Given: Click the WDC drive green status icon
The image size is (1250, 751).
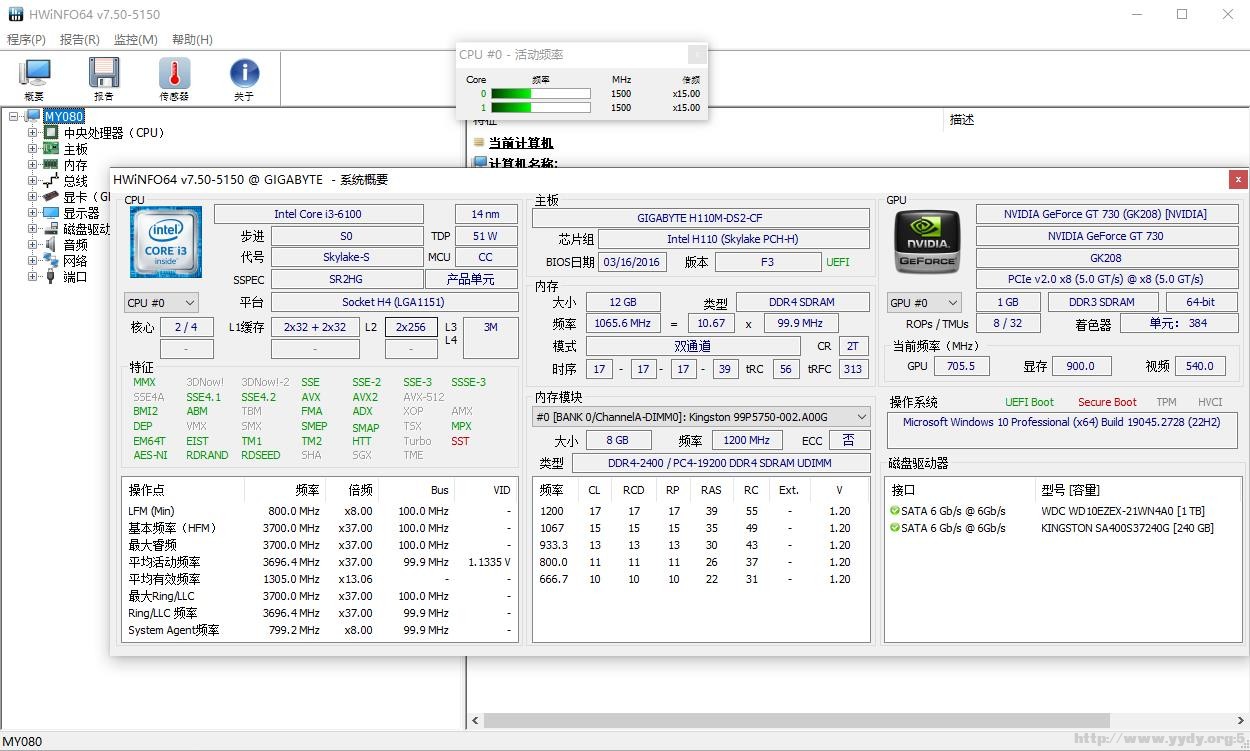Looking at the screenshot, I should point(894,511).
